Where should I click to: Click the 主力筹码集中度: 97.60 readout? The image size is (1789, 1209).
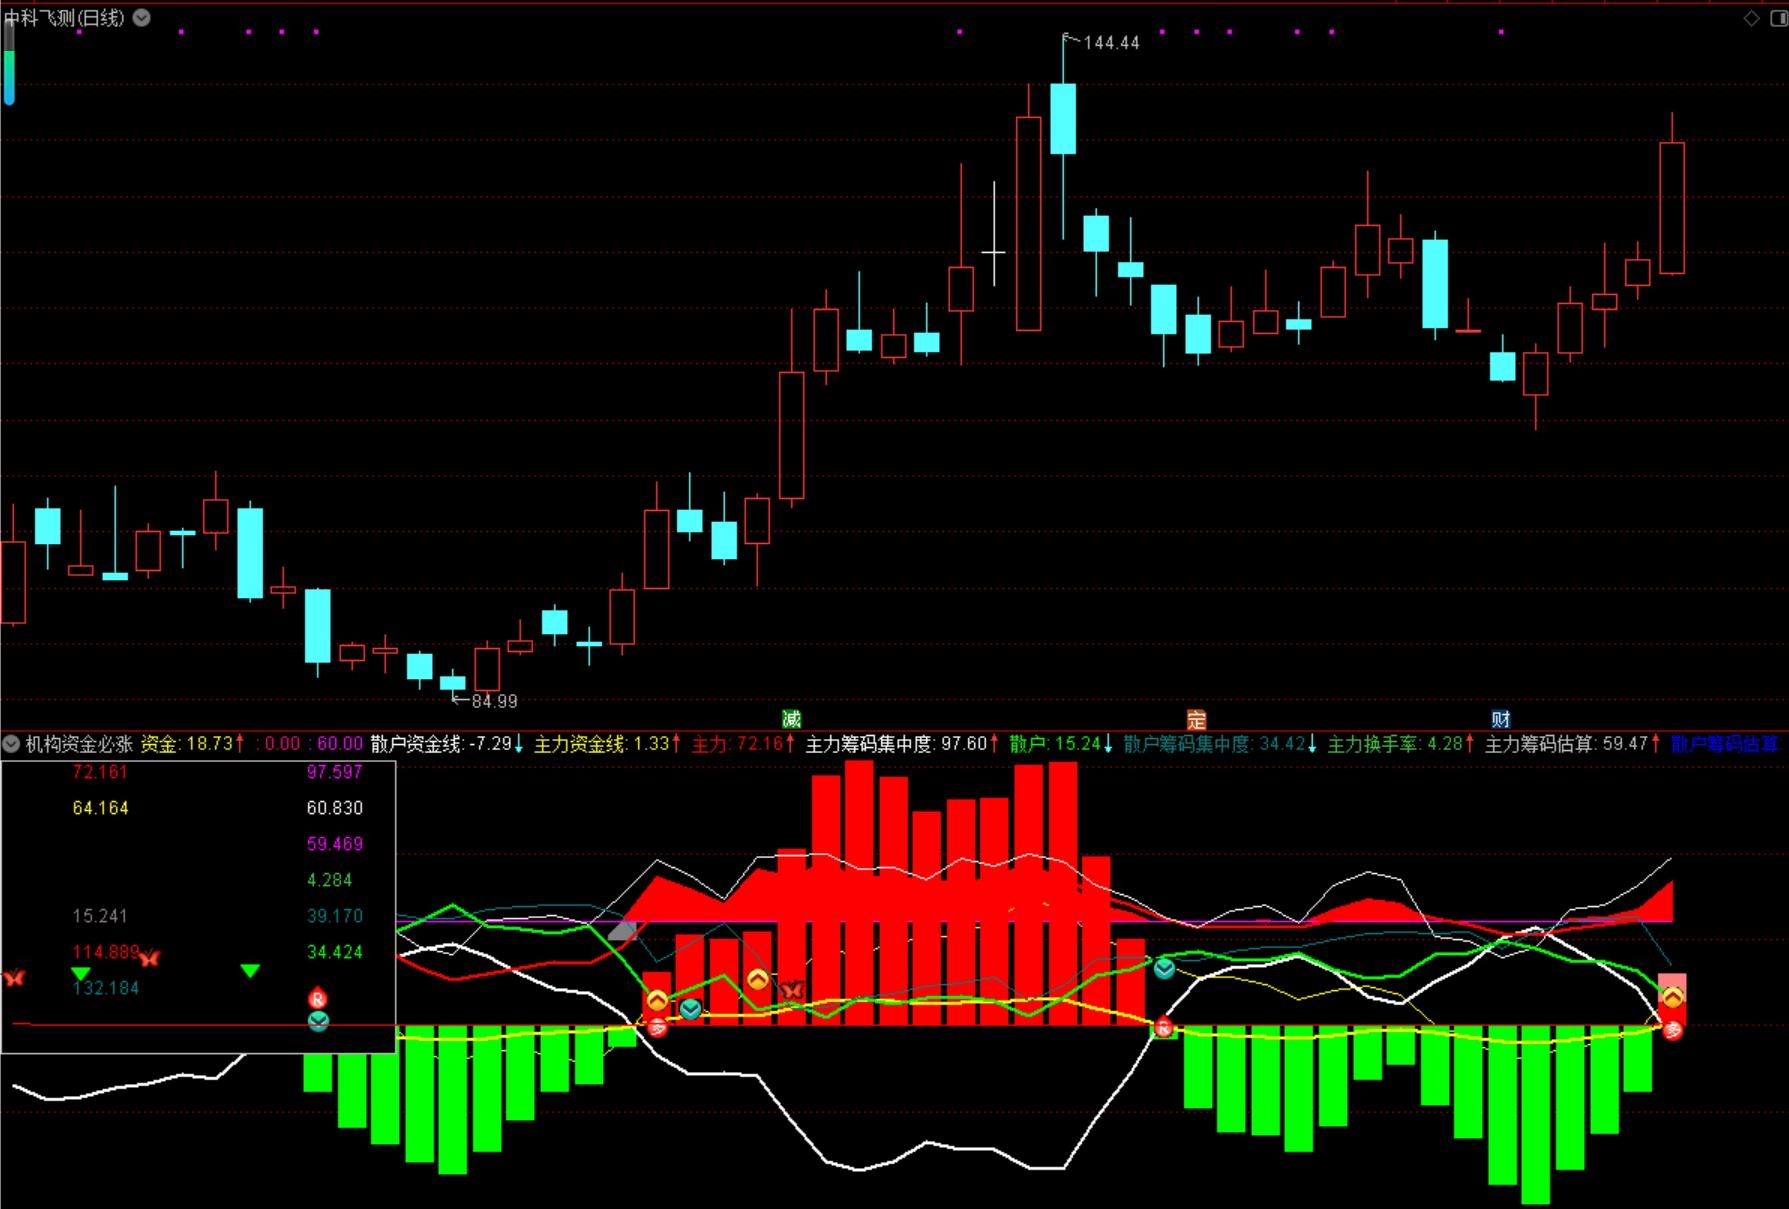click(x=902, y=743)
